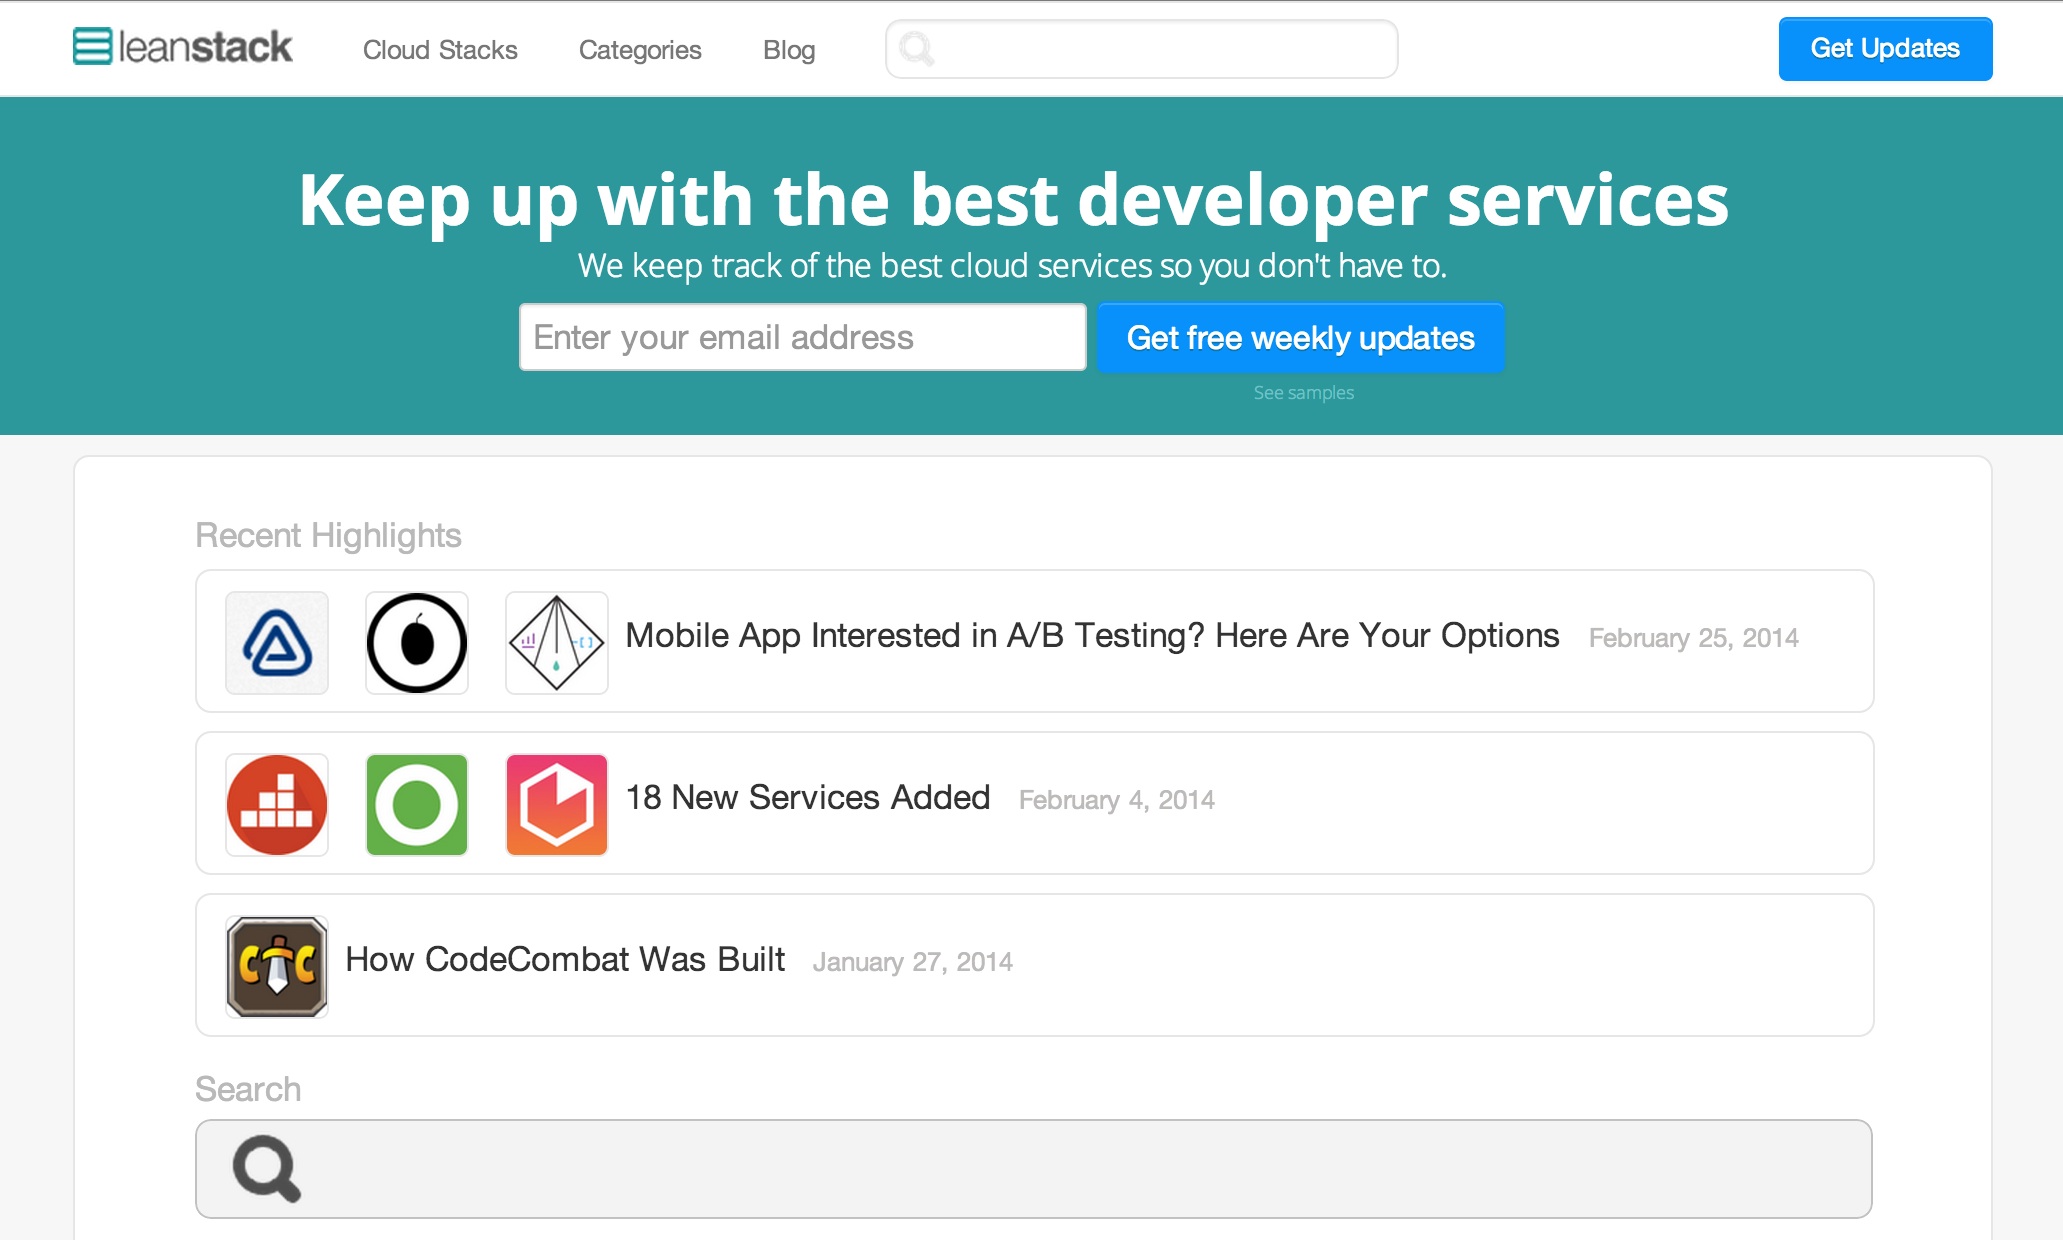Click the Search section heading
This screenshot has width=2063, height=1240.
(248, 1089)
